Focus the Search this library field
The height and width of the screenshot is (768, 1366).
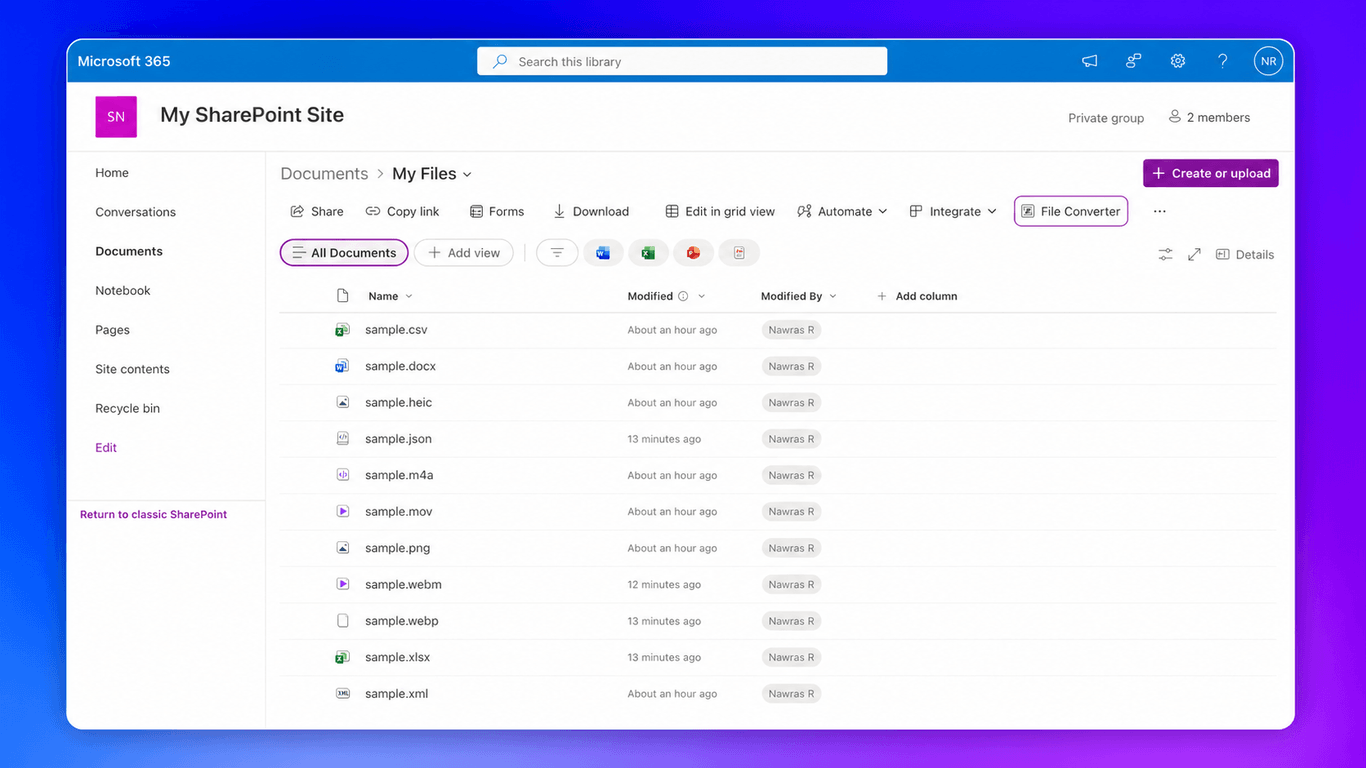click(x=682, y=61)
